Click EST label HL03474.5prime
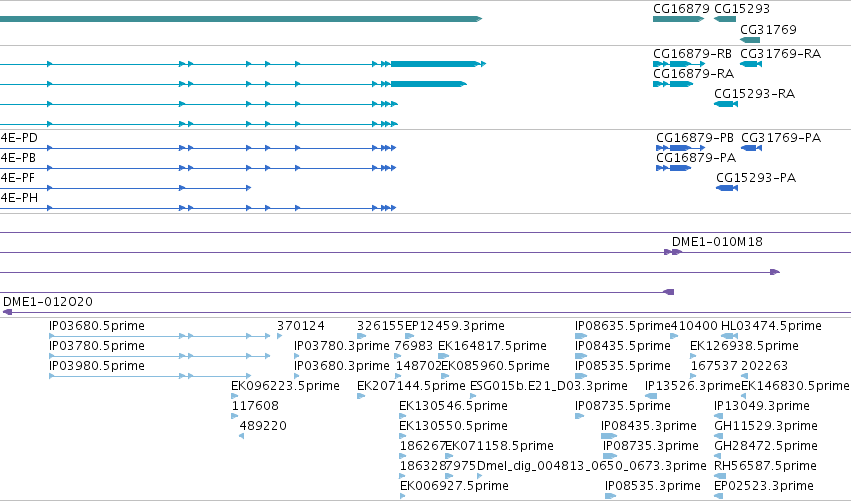The width and height of the screenshot is (851, 501). coord(771,326)
